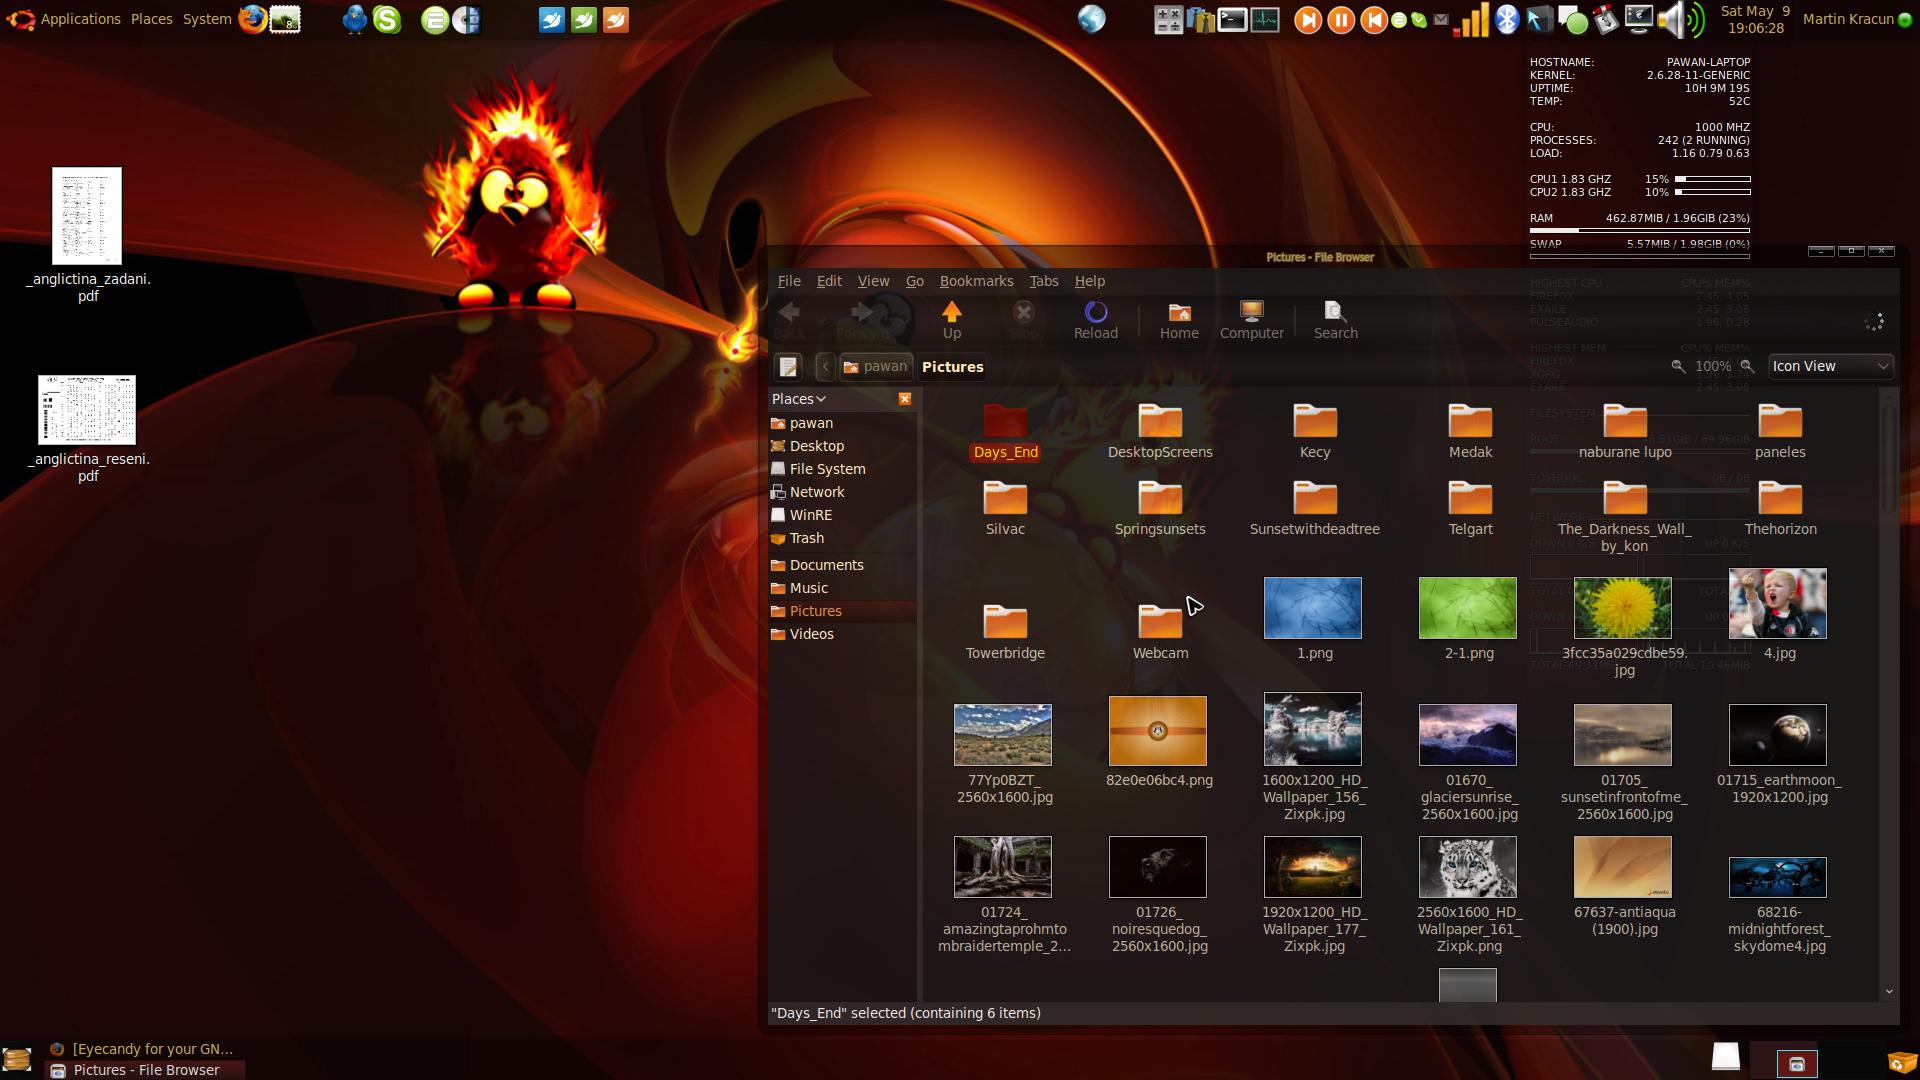Close the Places side pane
The image size is (1920, 1080).
904,399
